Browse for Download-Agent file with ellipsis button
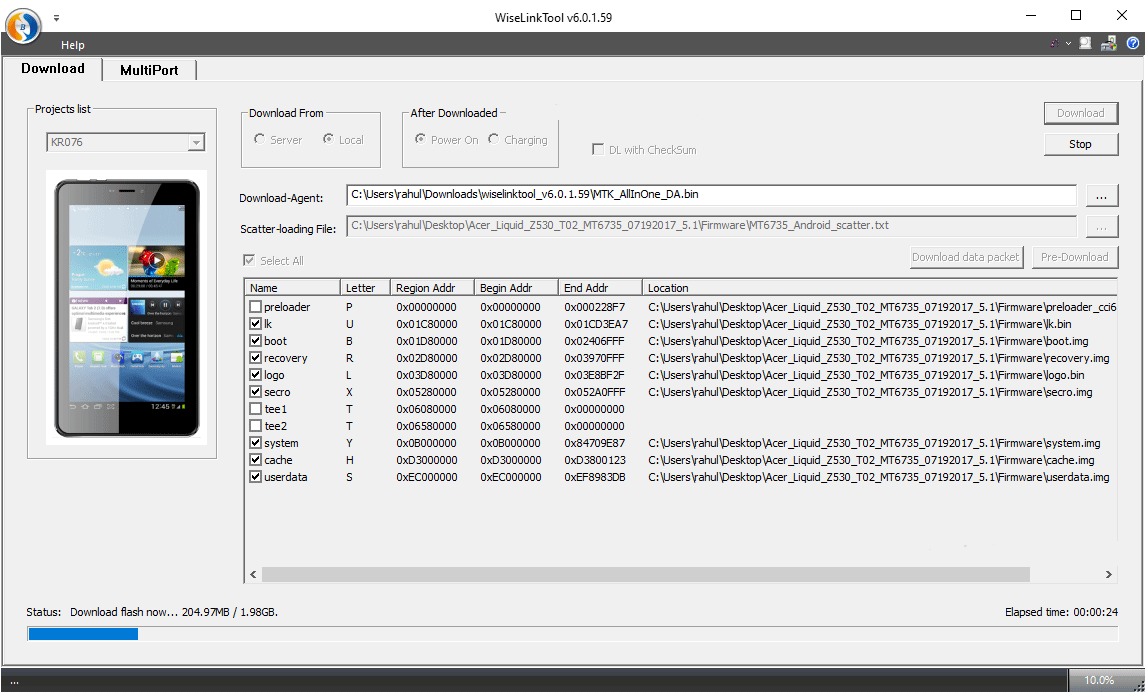The width and height of the screenshot is (1146, 693). point(1101,195)
